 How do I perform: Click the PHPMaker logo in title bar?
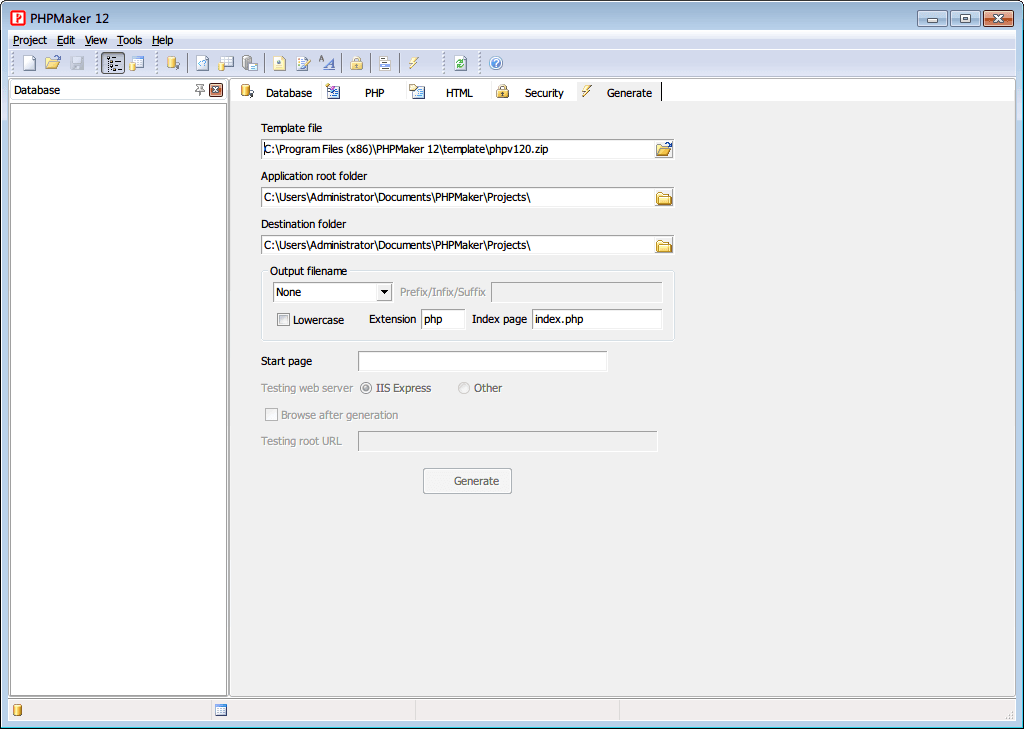tap(18, 18)
